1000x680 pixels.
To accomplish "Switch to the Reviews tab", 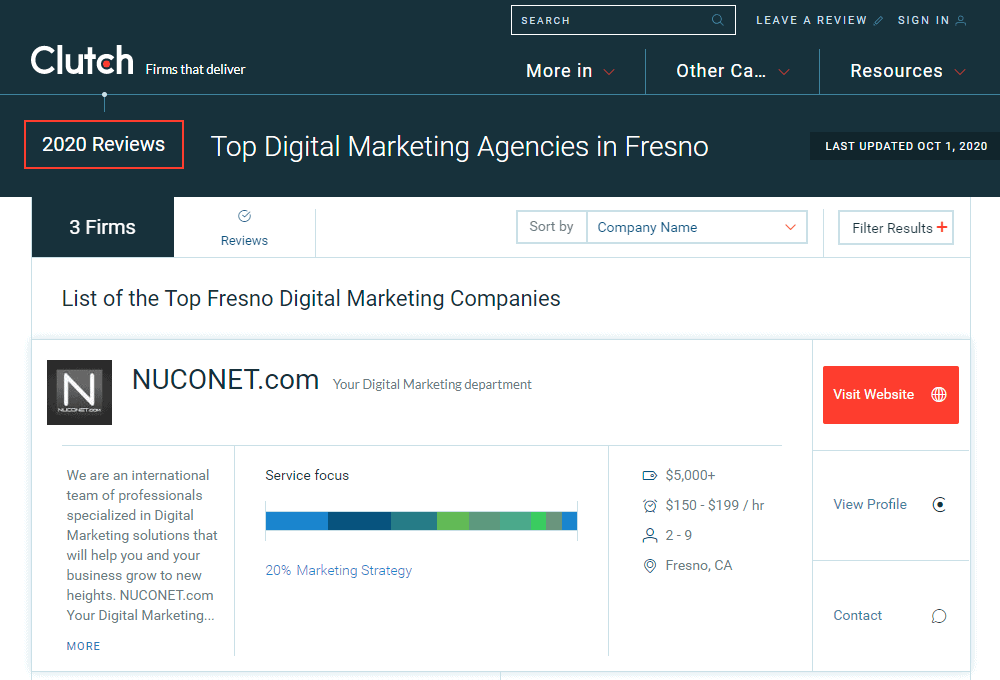I will (x=244, y=228).
